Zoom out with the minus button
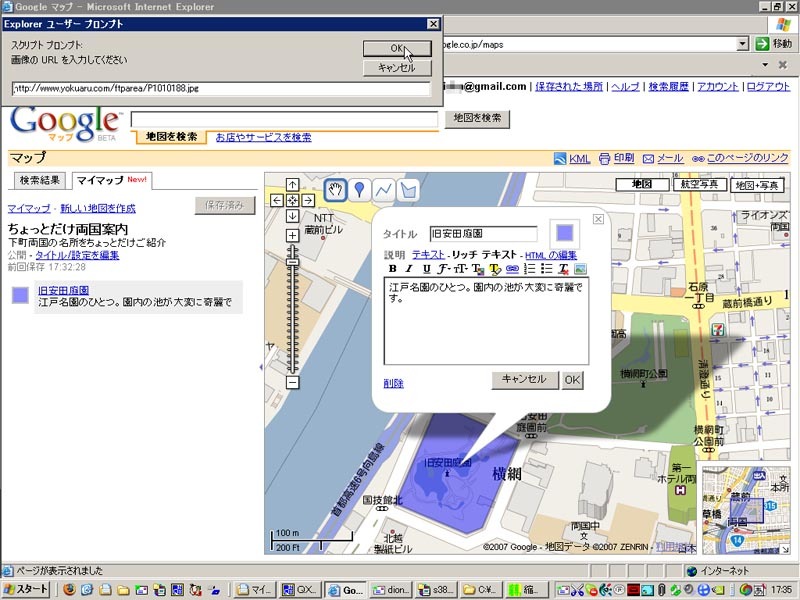Screen dimensions: 800x600 point(292,382)
